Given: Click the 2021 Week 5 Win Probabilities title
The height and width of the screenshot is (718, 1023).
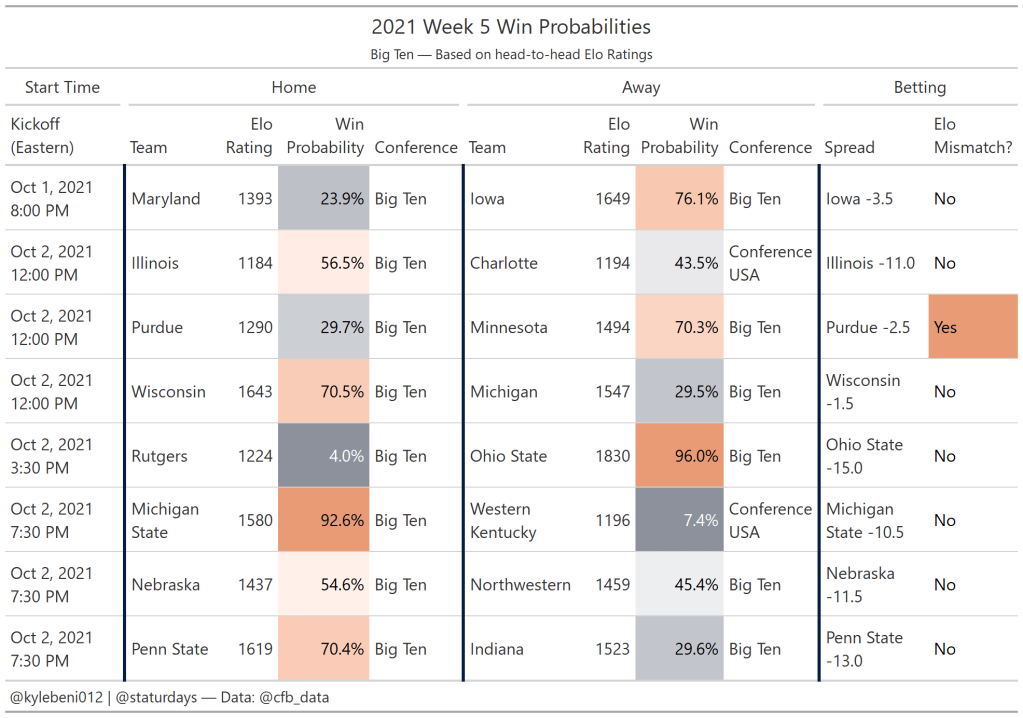Looking at the screenshot, I should (x=511, y=27).
